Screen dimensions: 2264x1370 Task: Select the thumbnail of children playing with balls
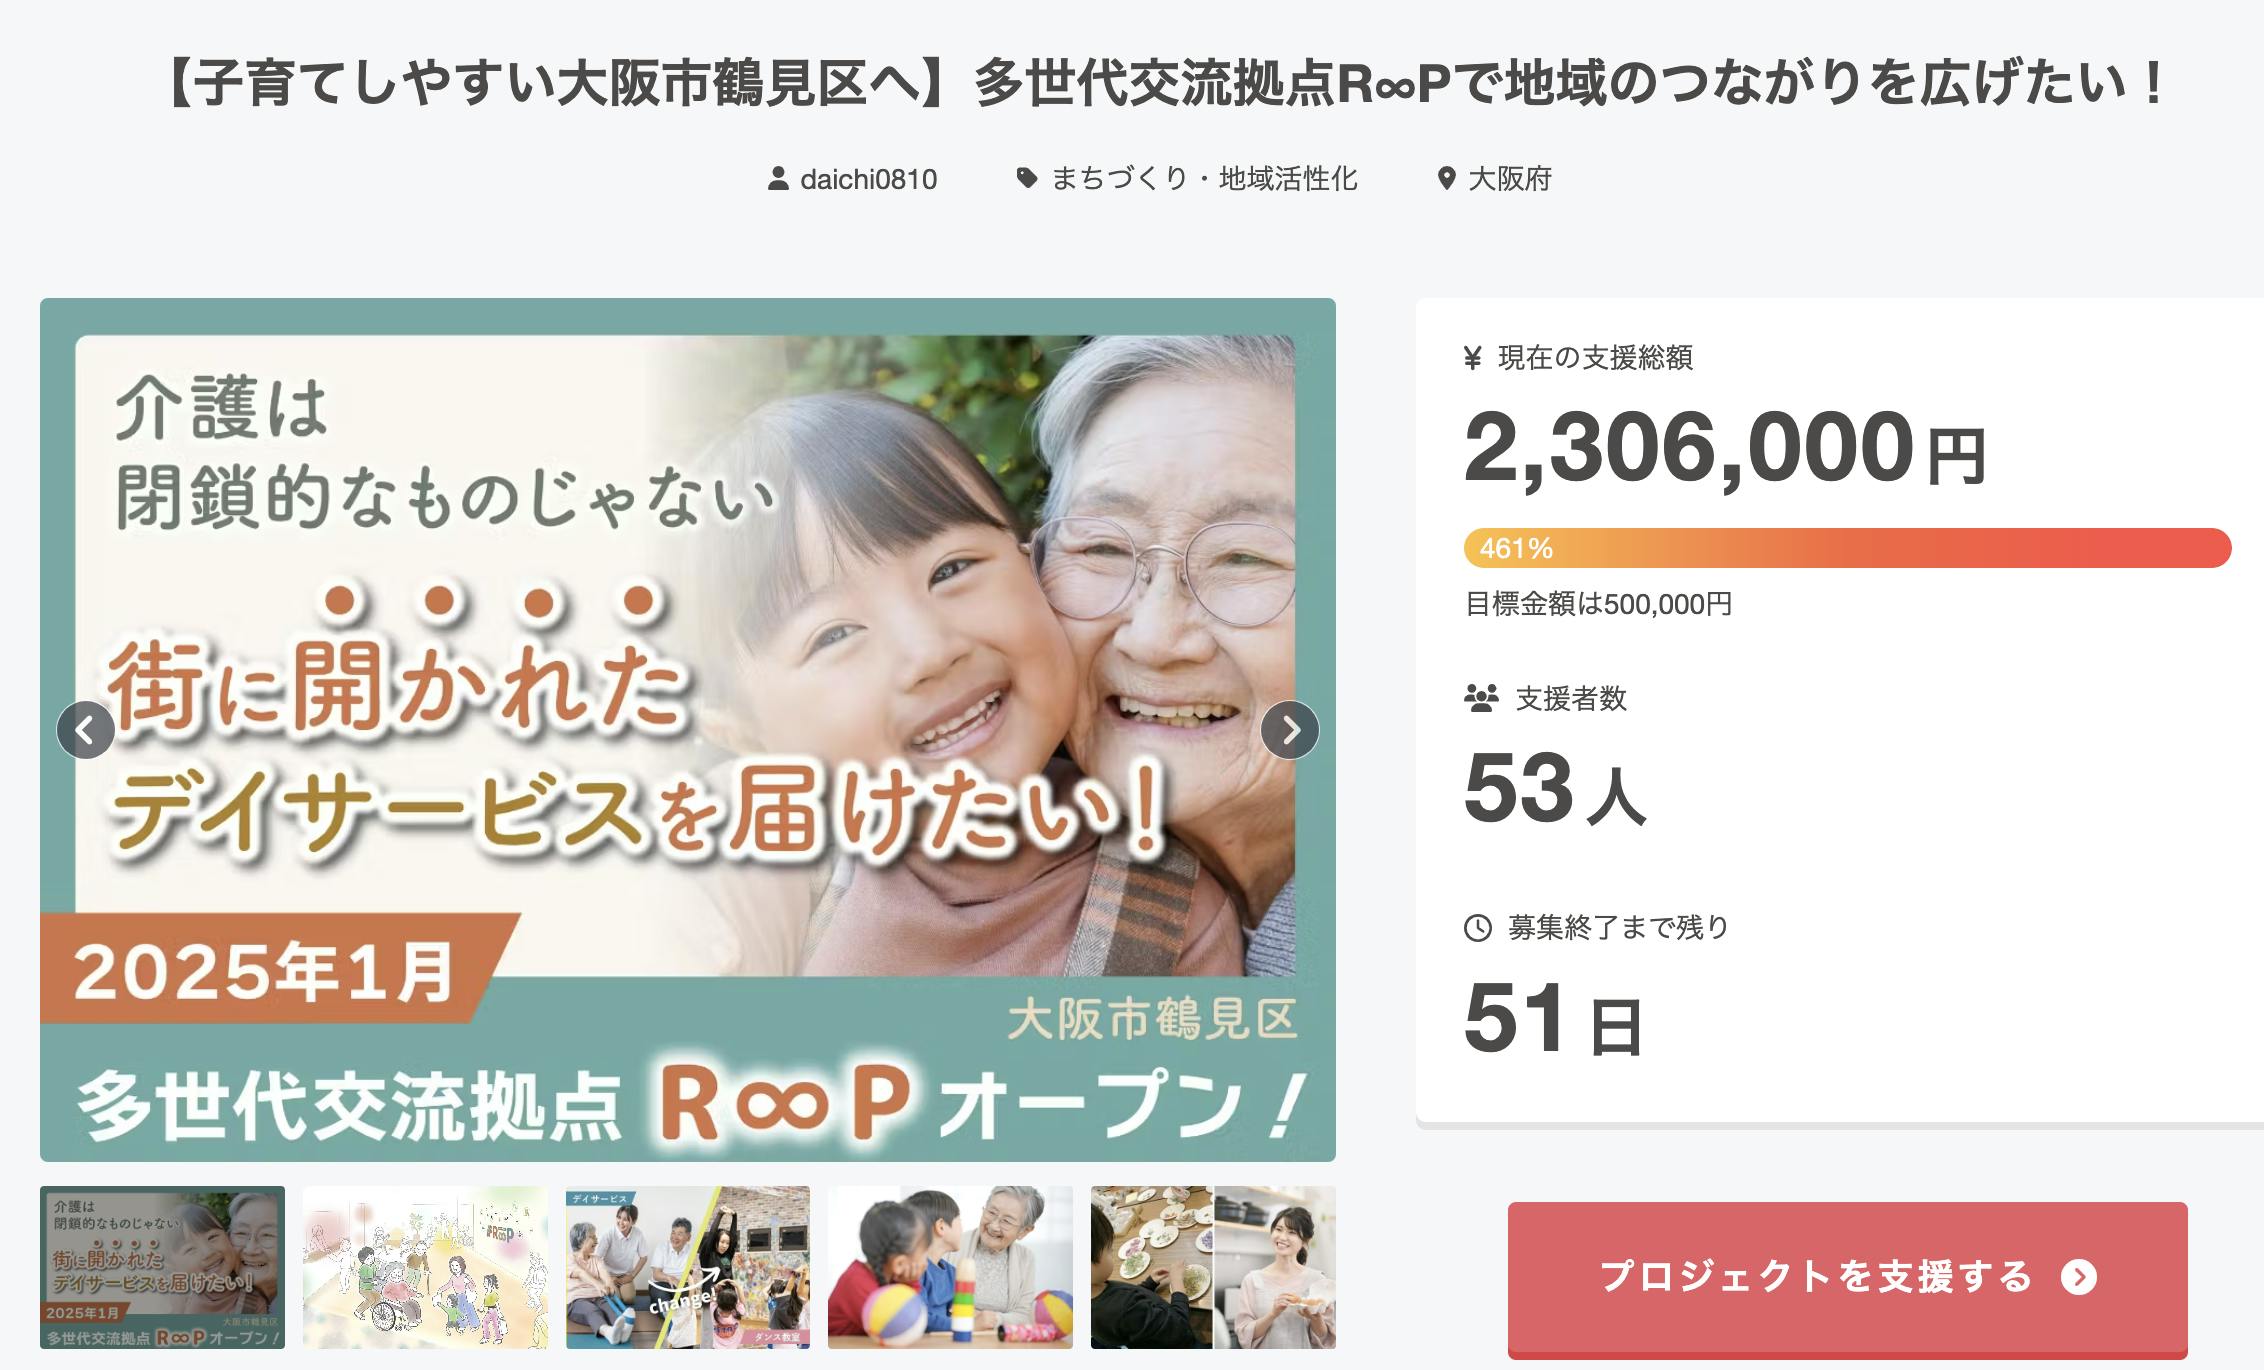(x=950, y=1267)
